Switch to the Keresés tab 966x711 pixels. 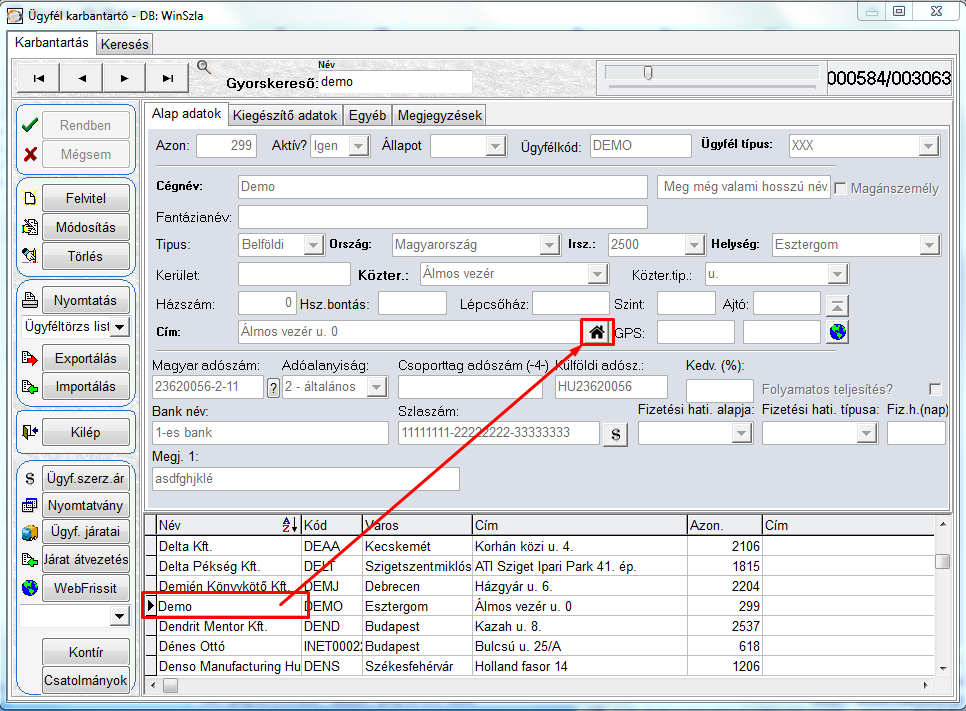[x=124, y=44]
